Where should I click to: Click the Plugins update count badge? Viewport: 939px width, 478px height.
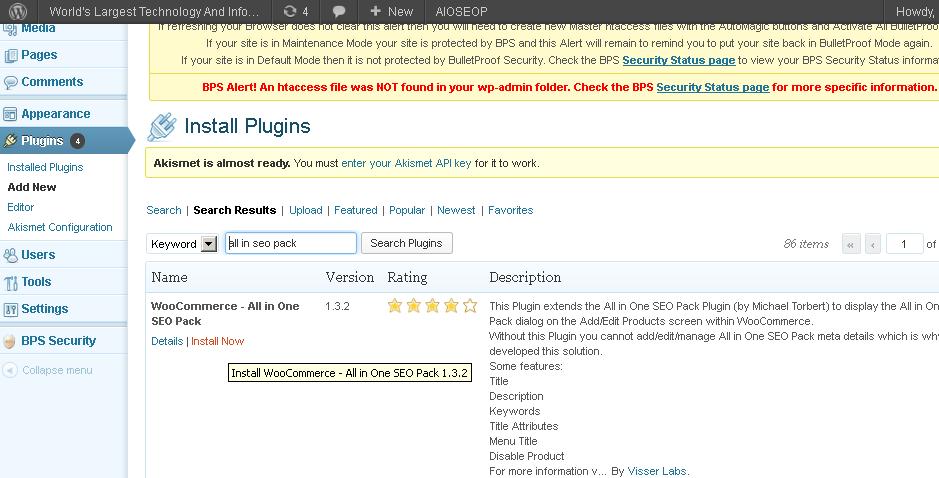(77, 141)
